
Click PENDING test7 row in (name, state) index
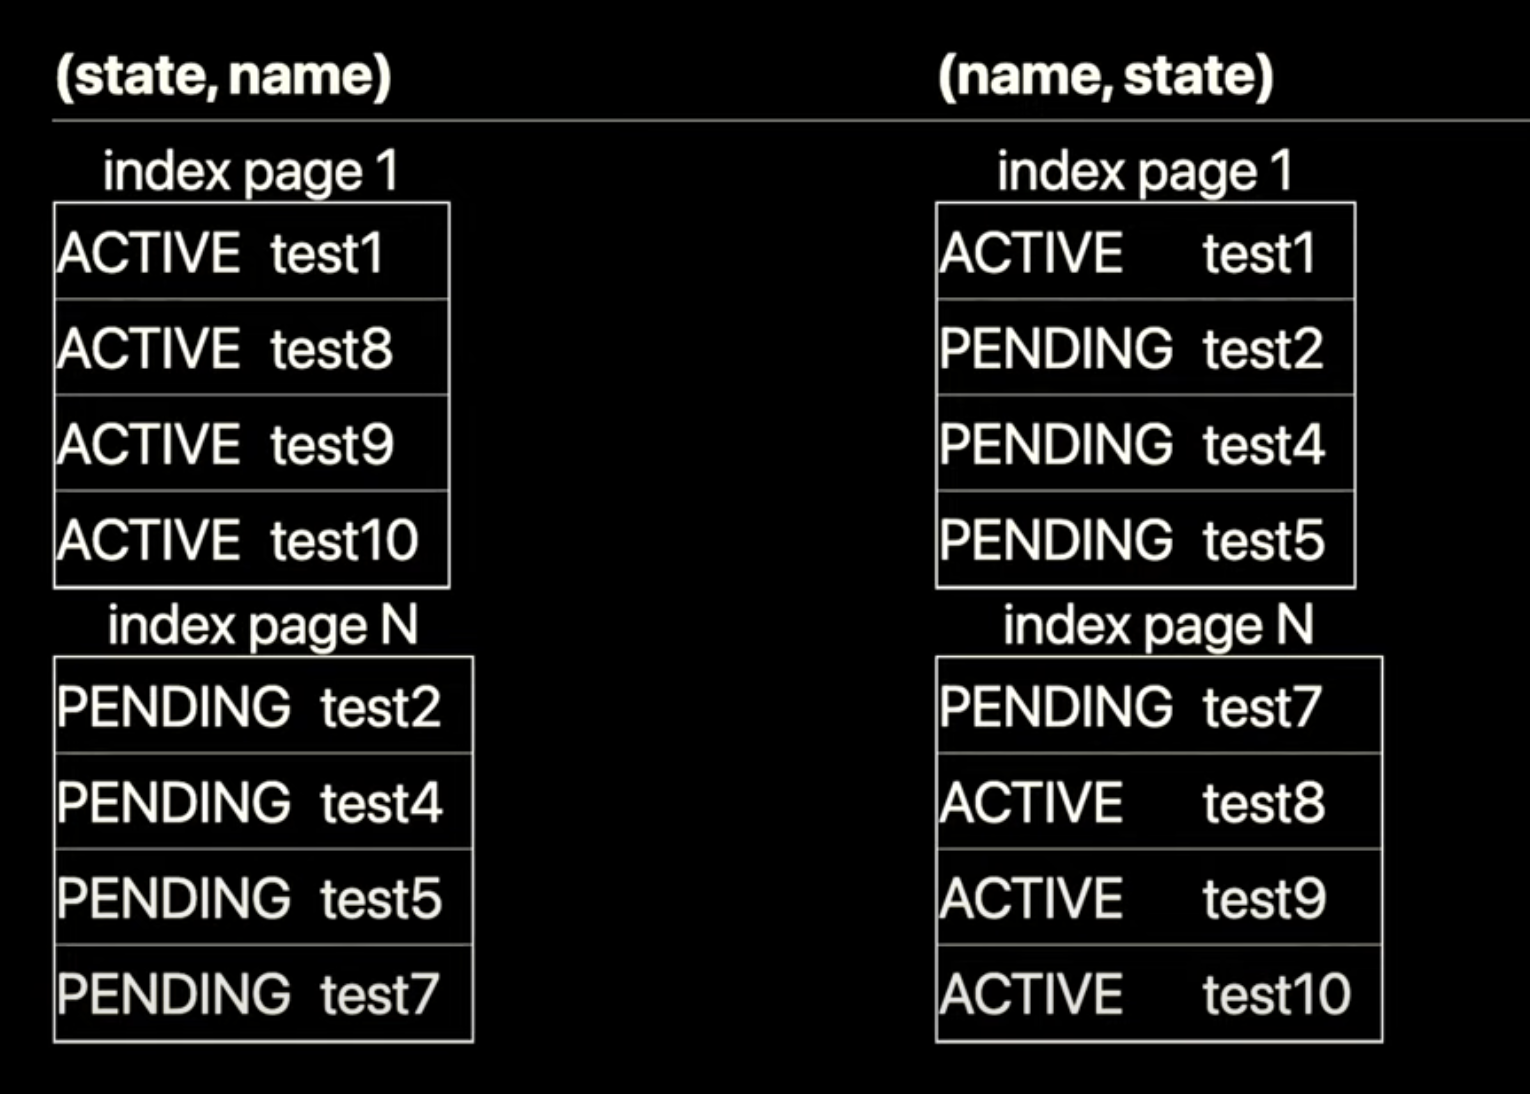pyautogui.click(x=1158, y=706)
